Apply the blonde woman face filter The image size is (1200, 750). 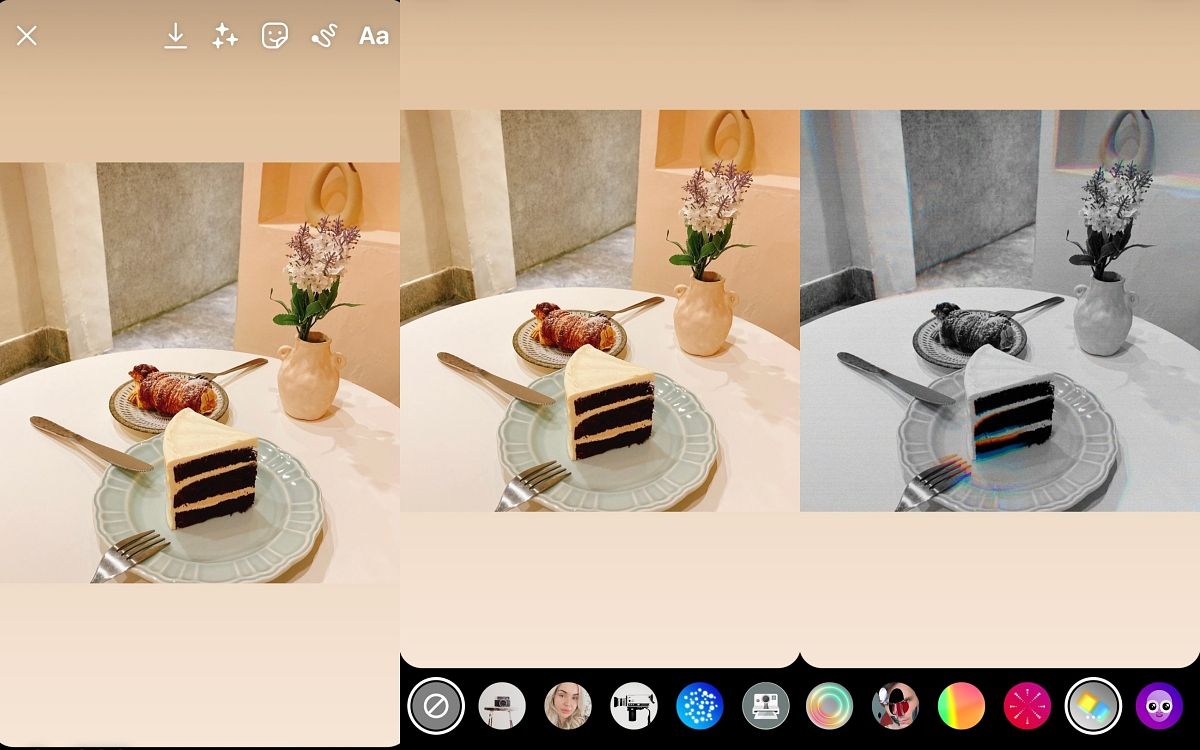(x=567, y=706)
